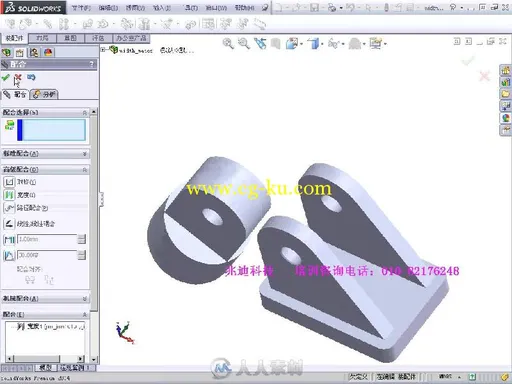Image resolution: width=512 pixels, height=384 pixels.
Task: Accept the mate with the green checkmark
Action: coord(5,78)
